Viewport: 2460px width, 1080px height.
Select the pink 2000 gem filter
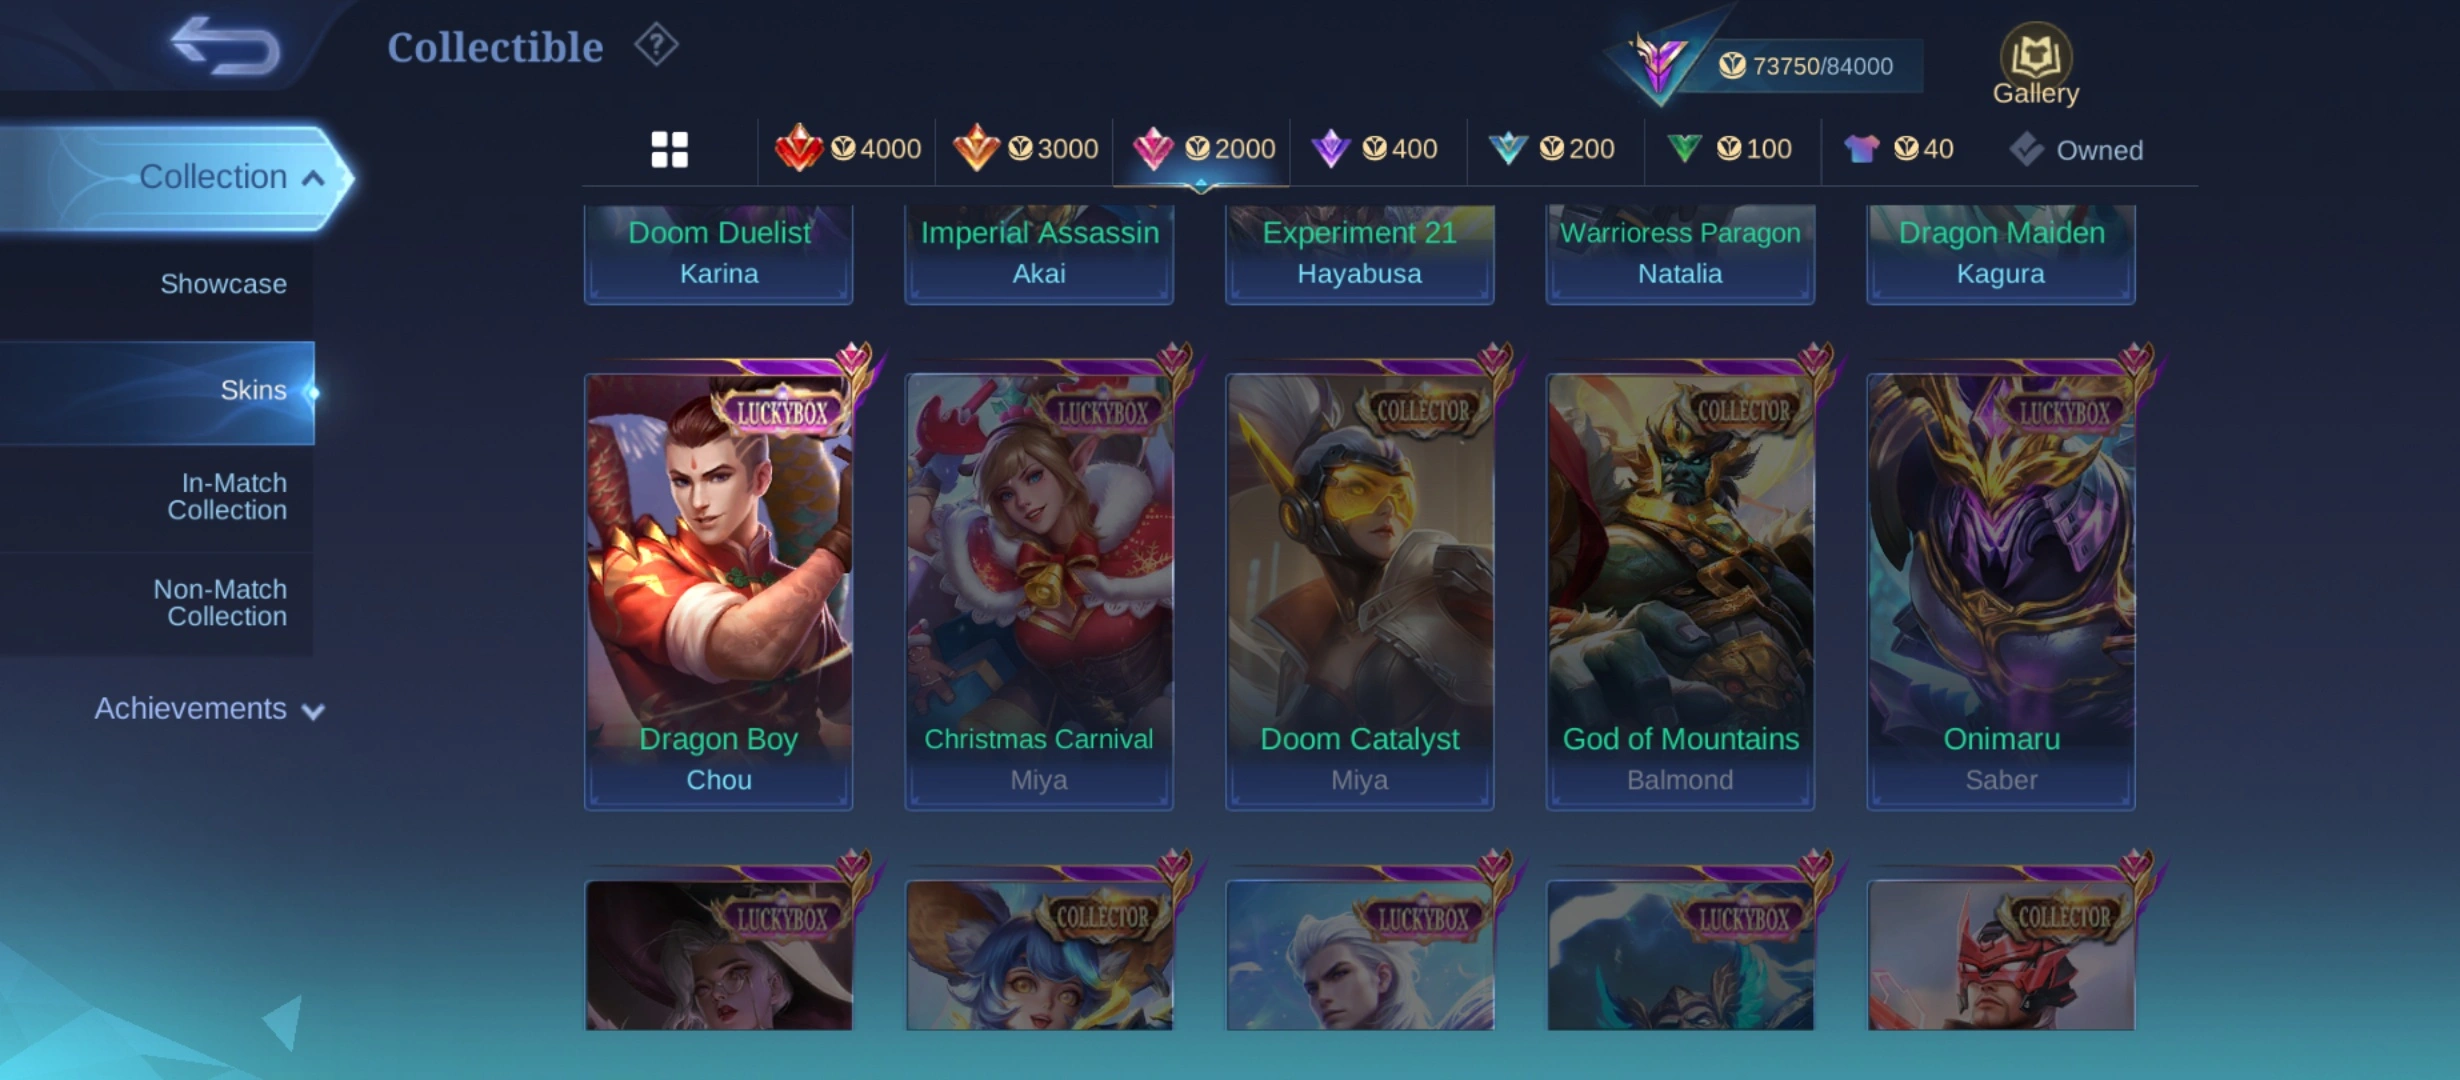[x=1203, y=149]
